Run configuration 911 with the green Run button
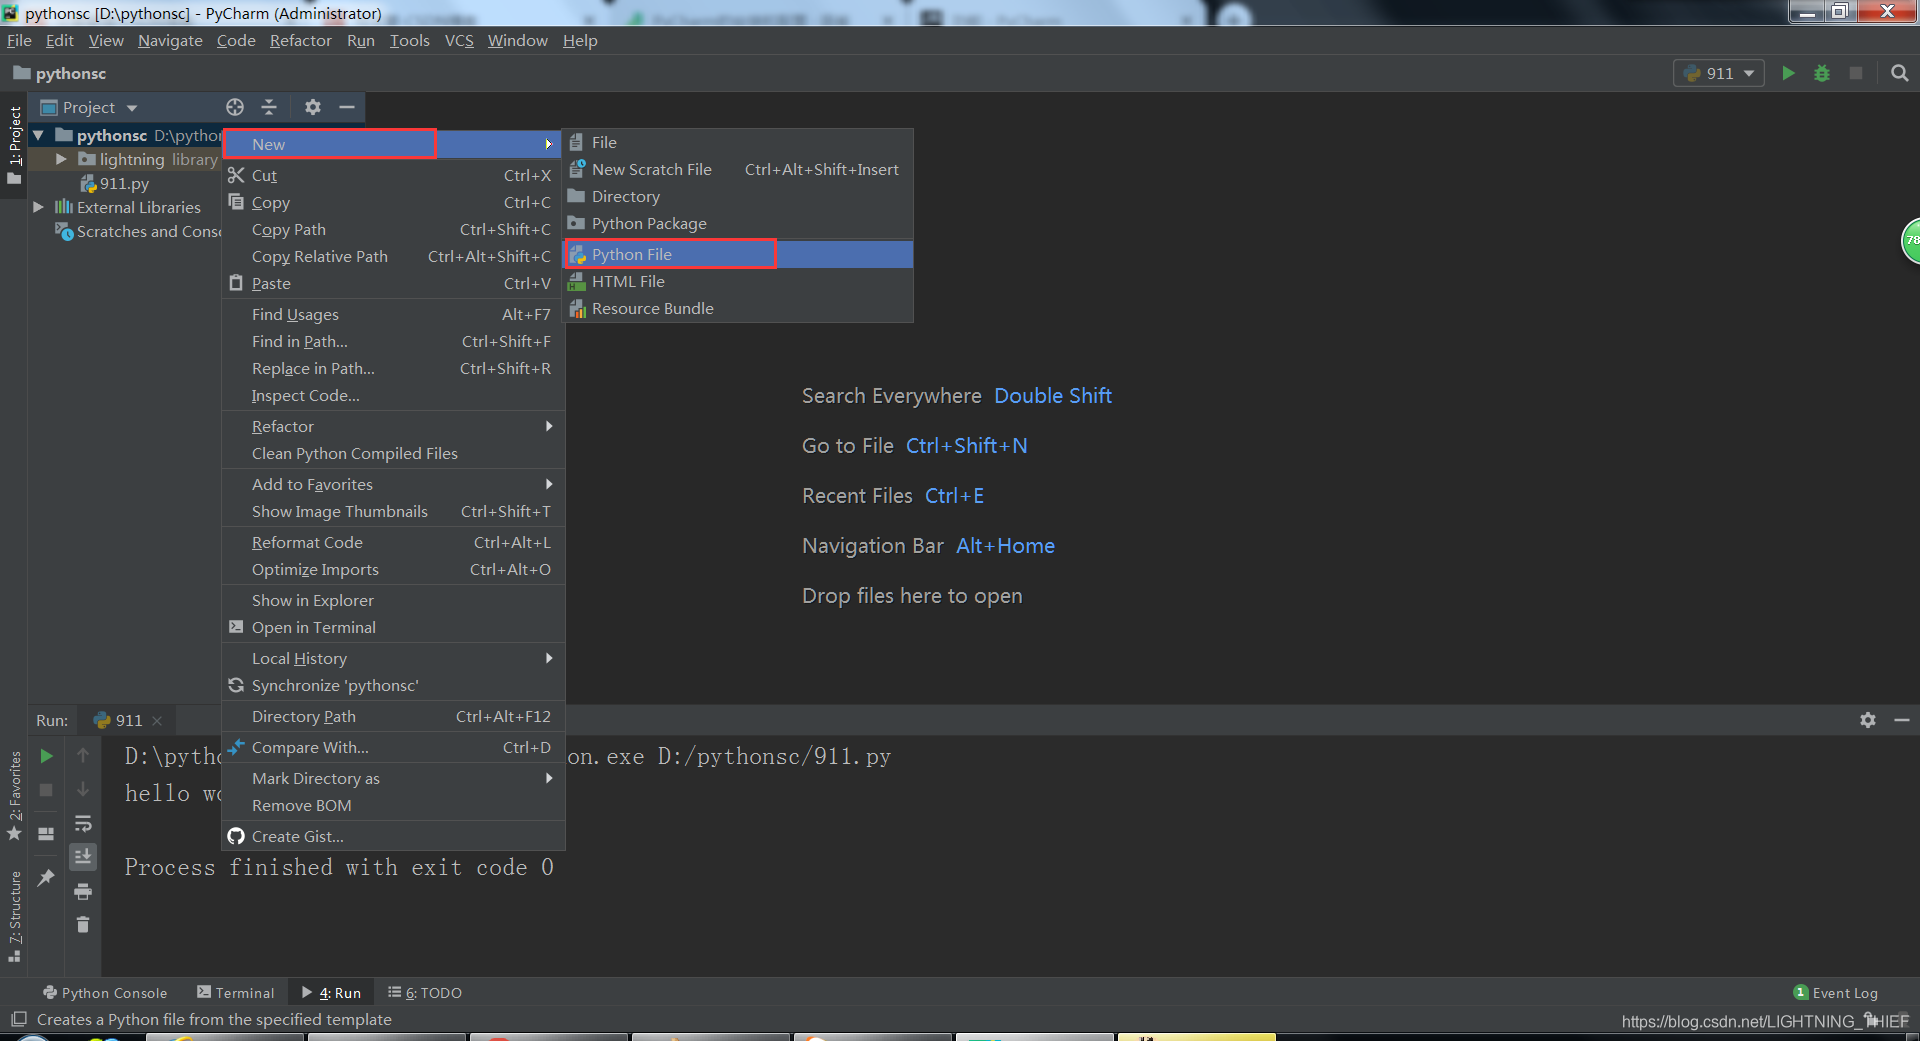The height and width of the screenshot is (1041, 1920). 1788,73
